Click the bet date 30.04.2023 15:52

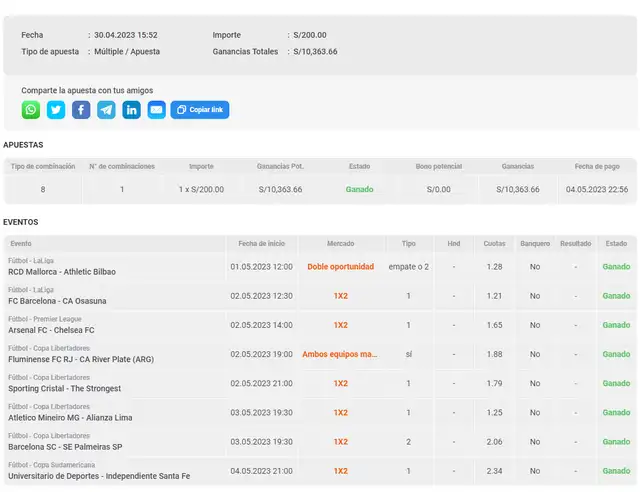[126, 35]
